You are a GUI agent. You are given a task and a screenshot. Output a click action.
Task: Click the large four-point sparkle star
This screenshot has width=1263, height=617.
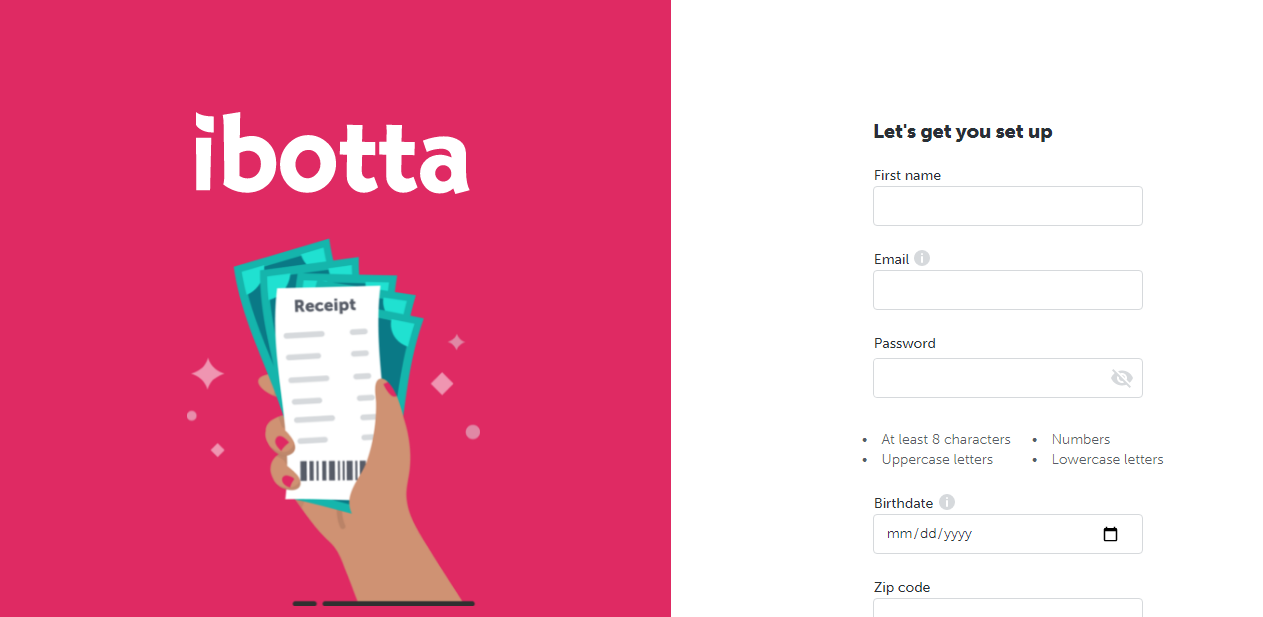(208, 374)
